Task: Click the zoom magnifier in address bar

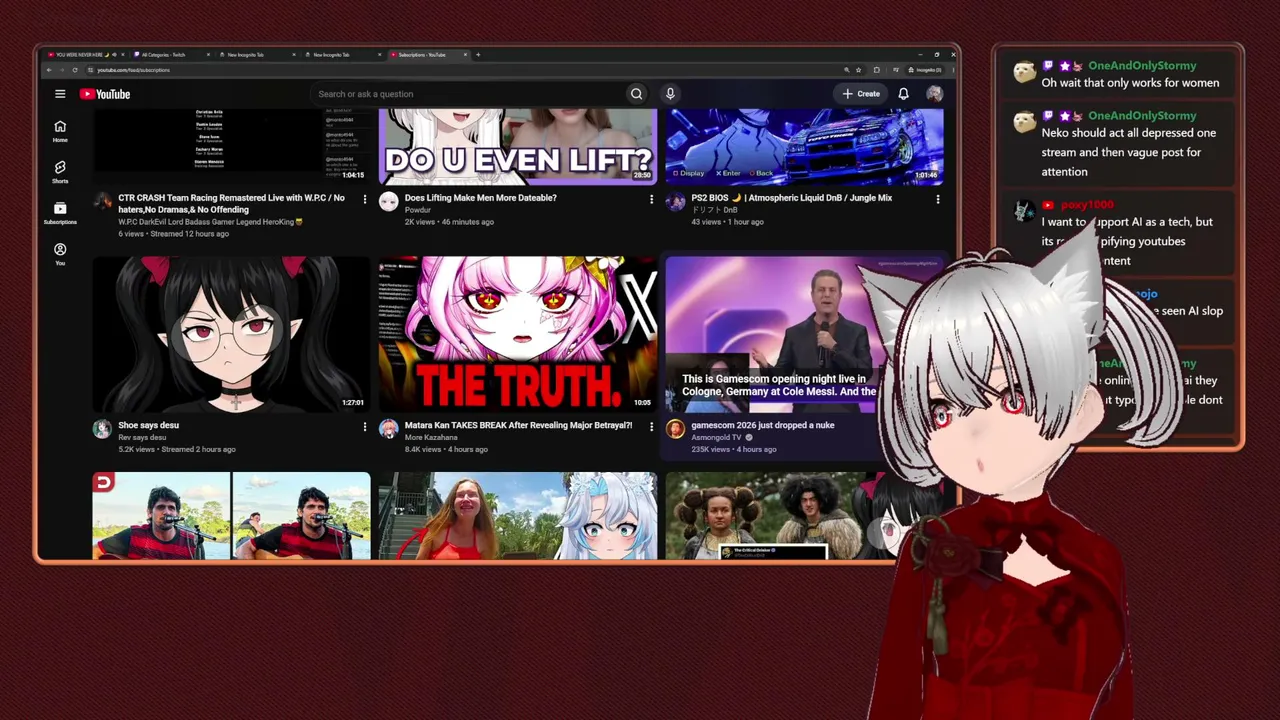Action: (846, 70)
